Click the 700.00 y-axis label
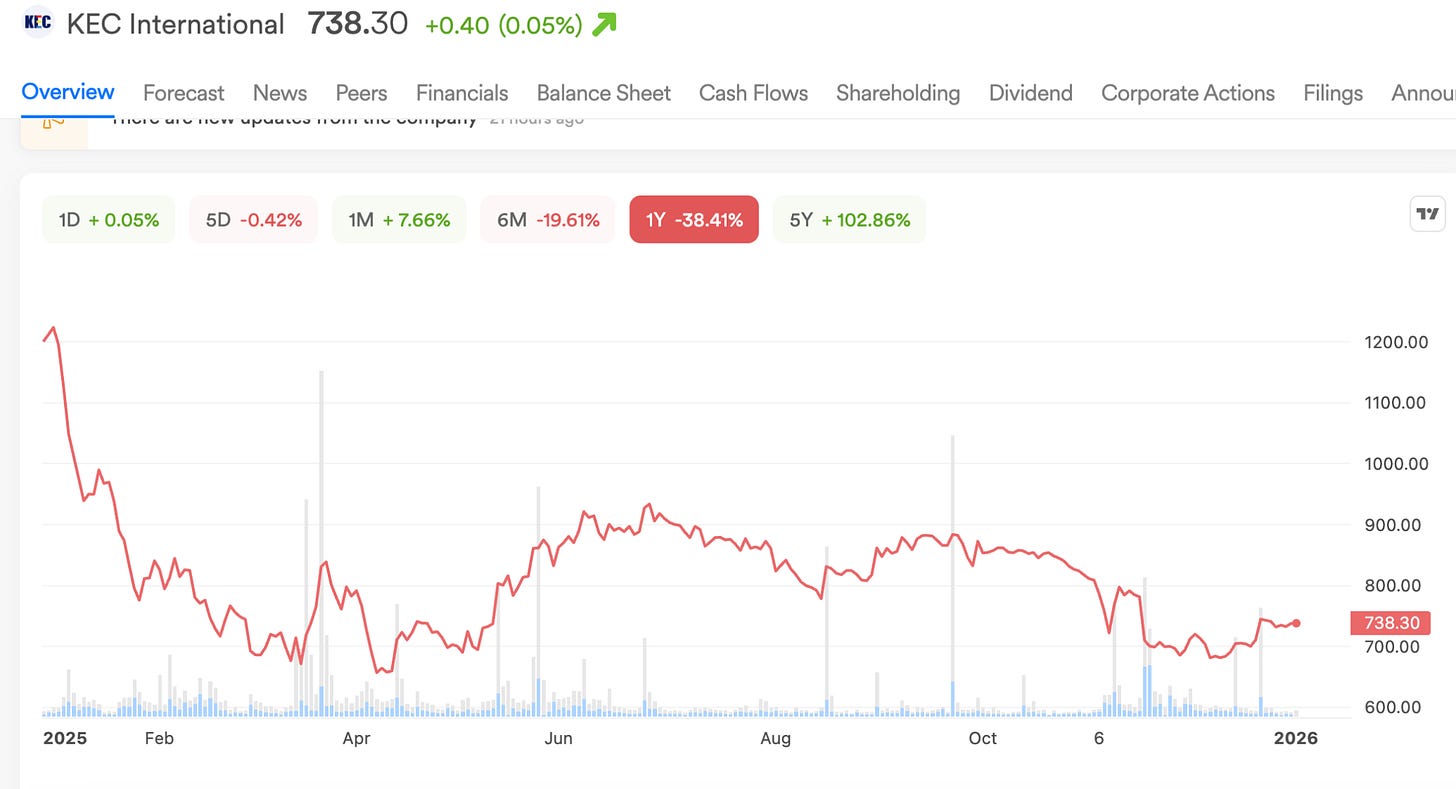Screen dimensions: 1456x789 click(1393, 647)
